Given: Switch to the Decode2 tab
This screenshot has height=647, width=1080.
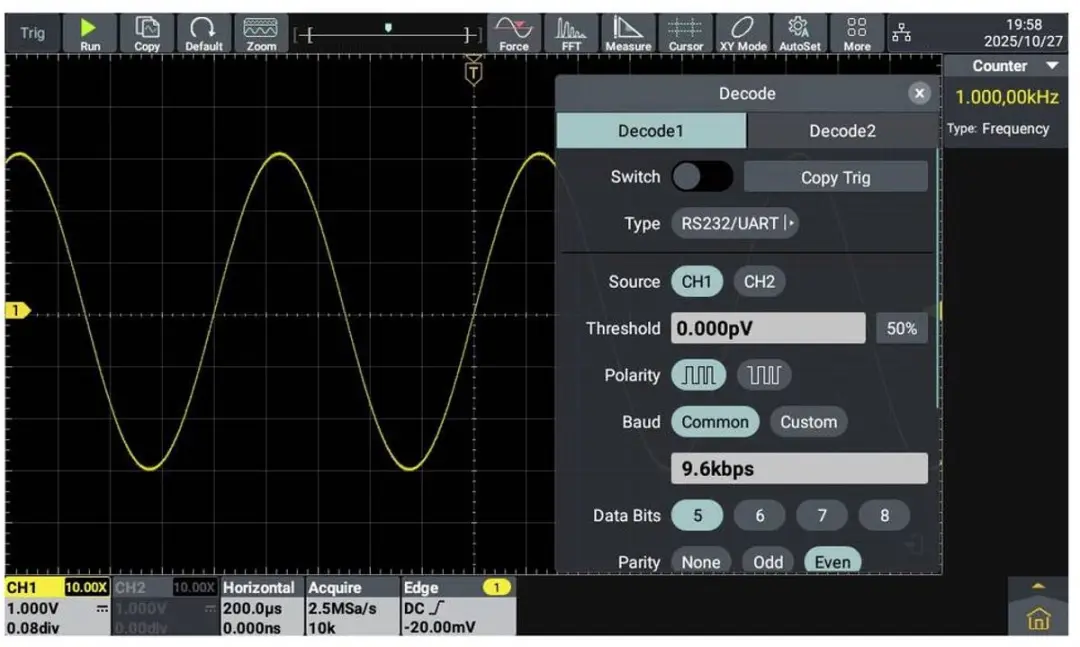Looking at the screenshot, I should [x=842, y=131].
